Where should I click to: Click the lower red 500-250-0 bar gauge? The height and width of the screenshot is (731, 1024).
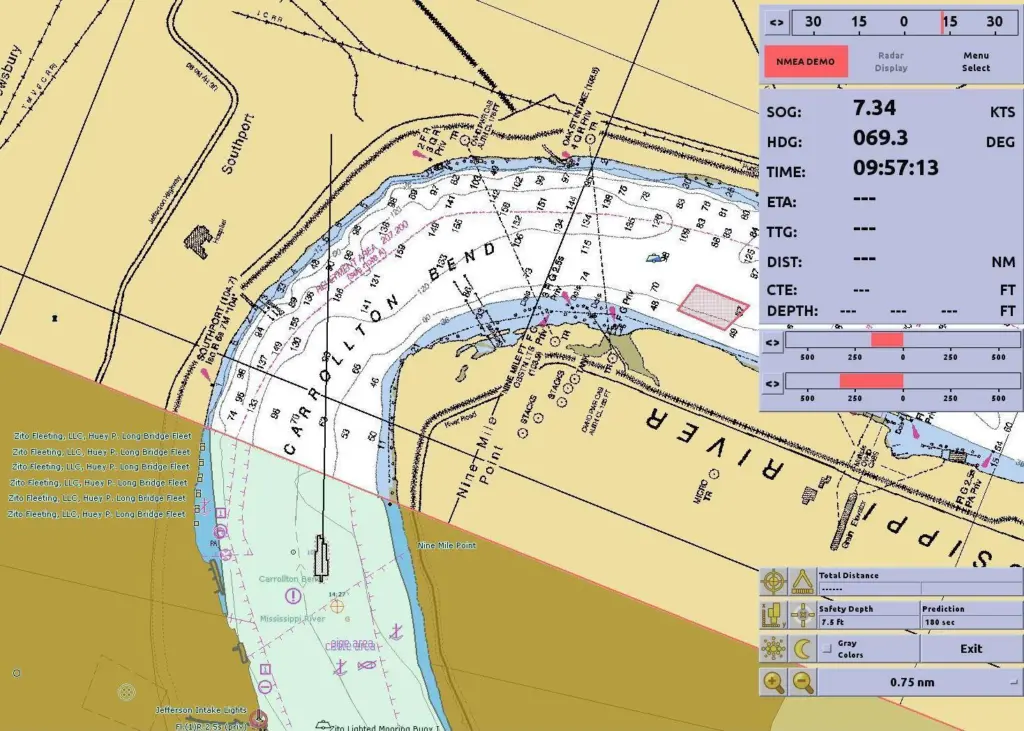[x=903, y=381]
